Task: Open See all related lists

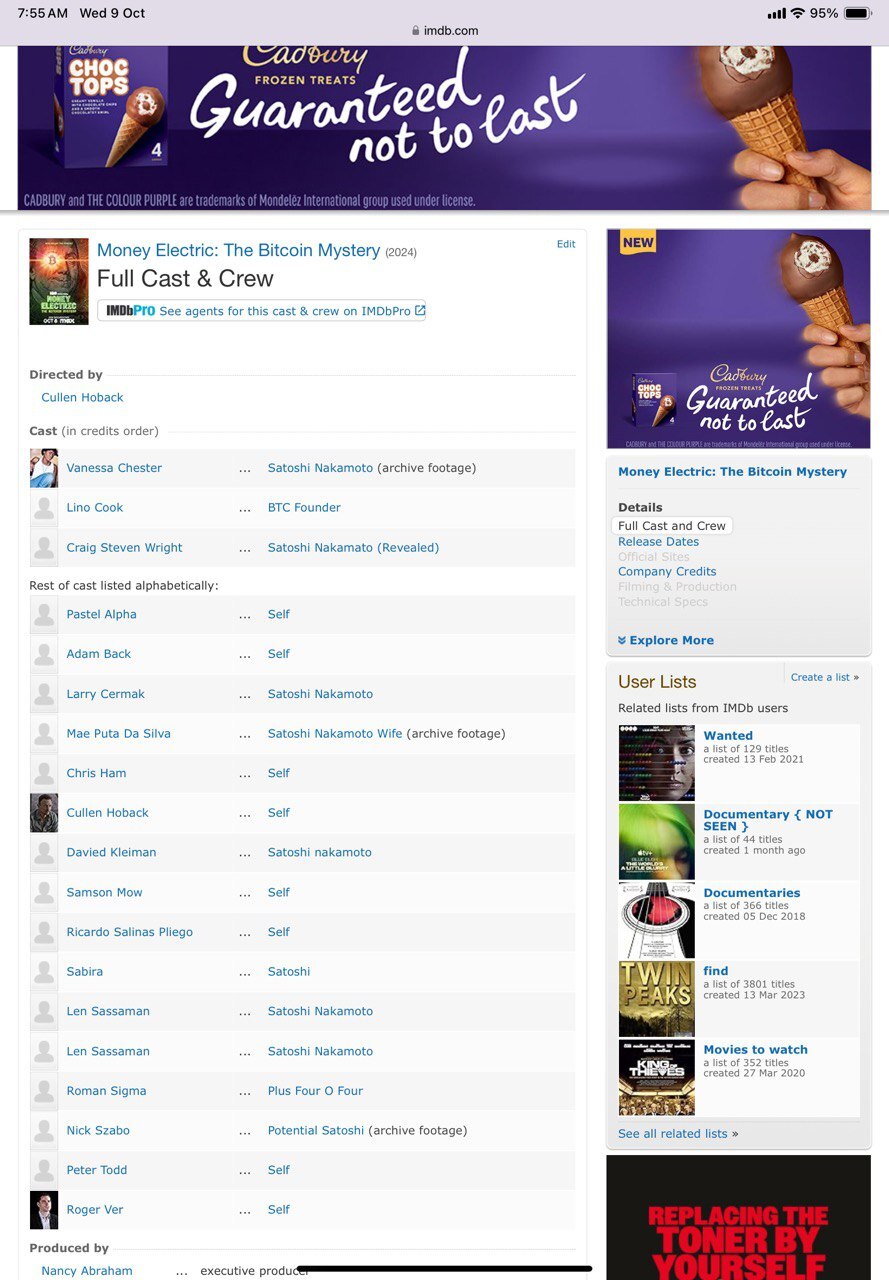Action: pos(673,1134)
